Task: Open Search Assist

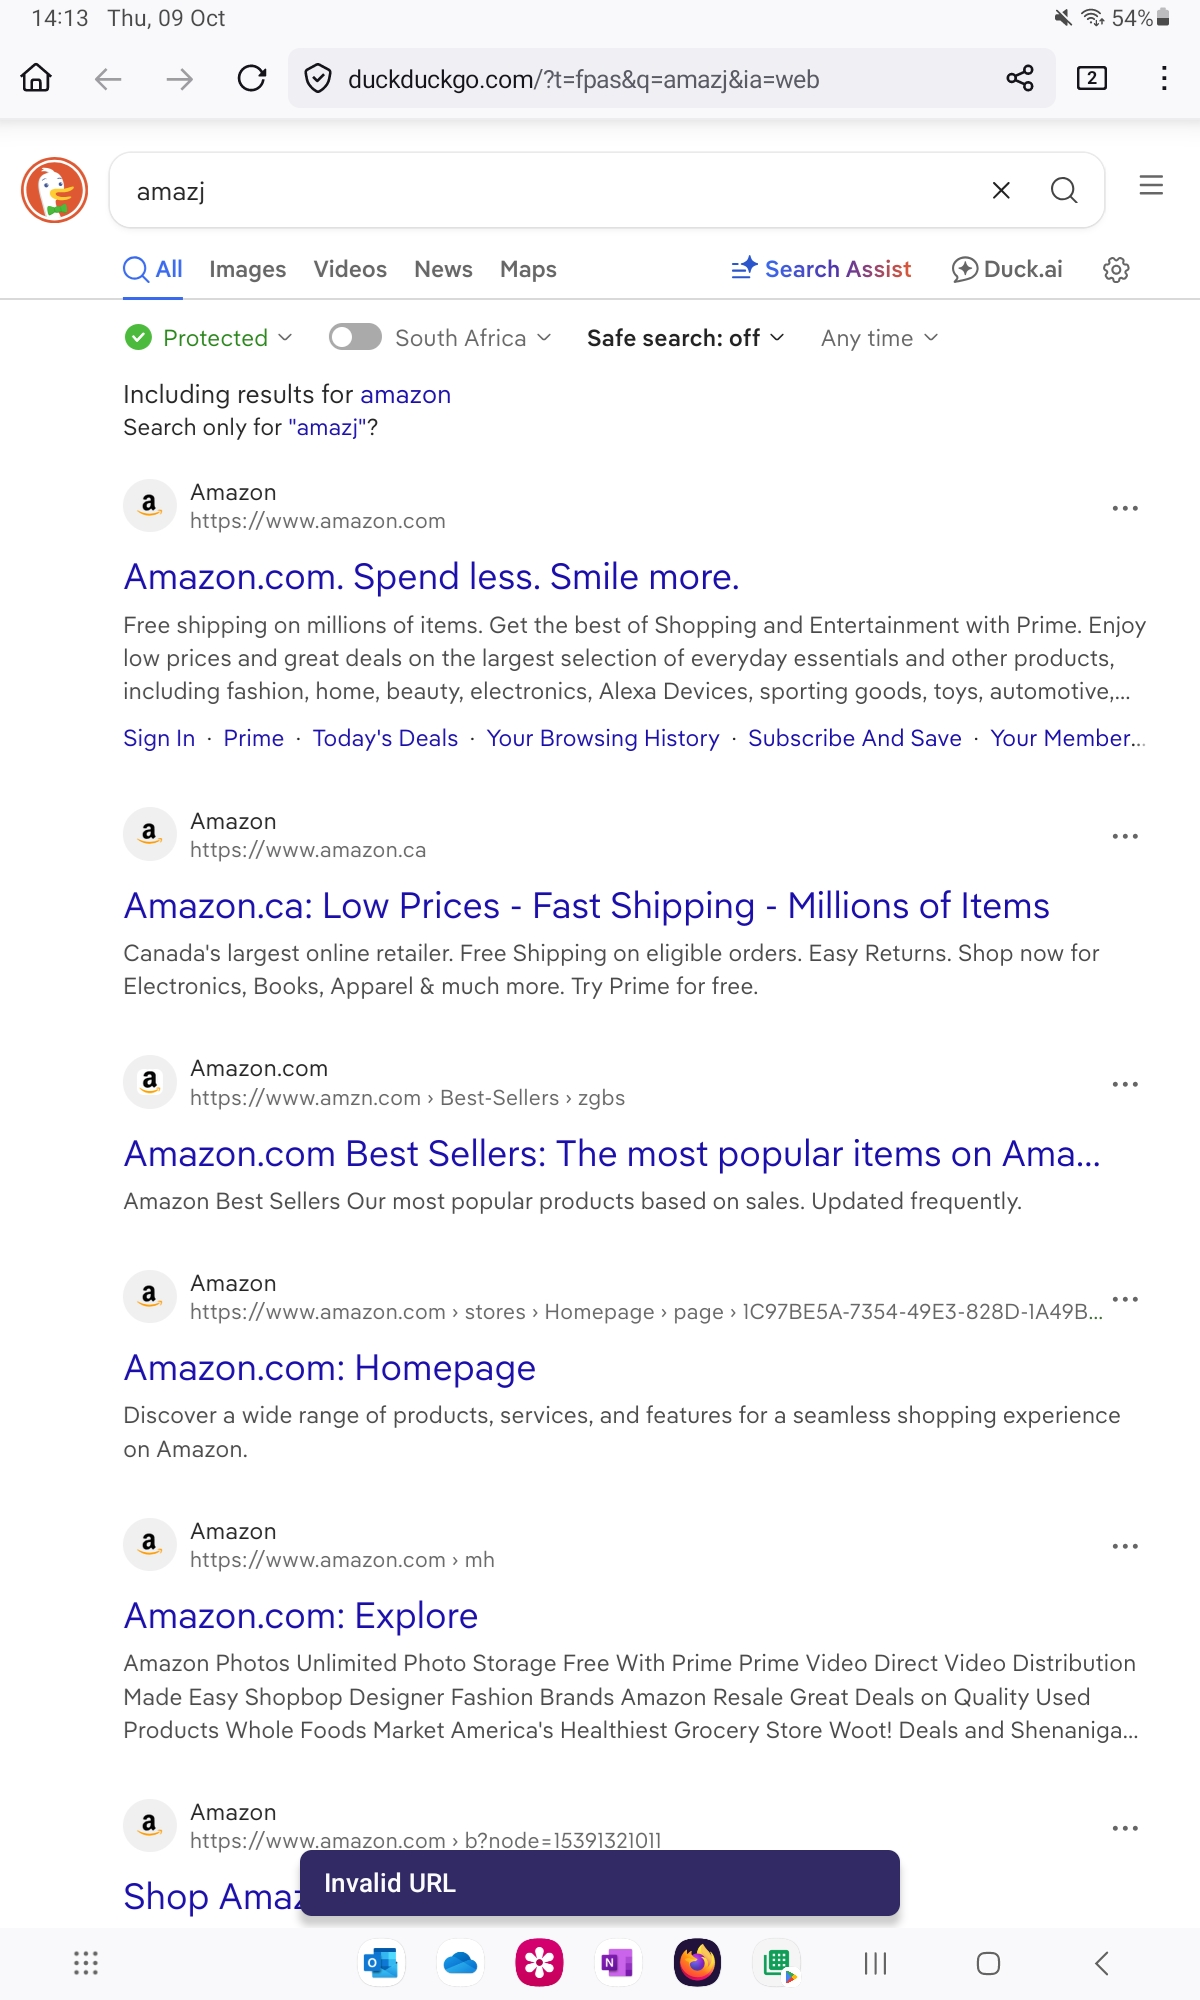Action: pyautogui.click(x=821, y=269)
